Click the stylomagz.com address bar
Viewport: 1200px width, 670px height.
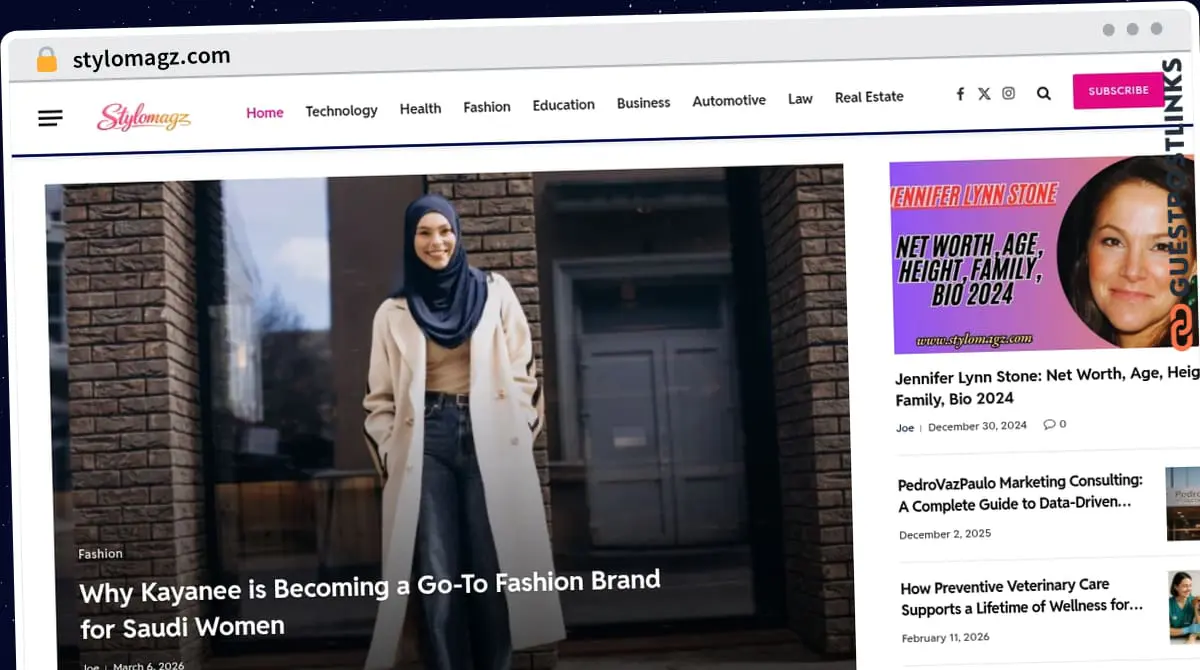click(x=151, y=58)
